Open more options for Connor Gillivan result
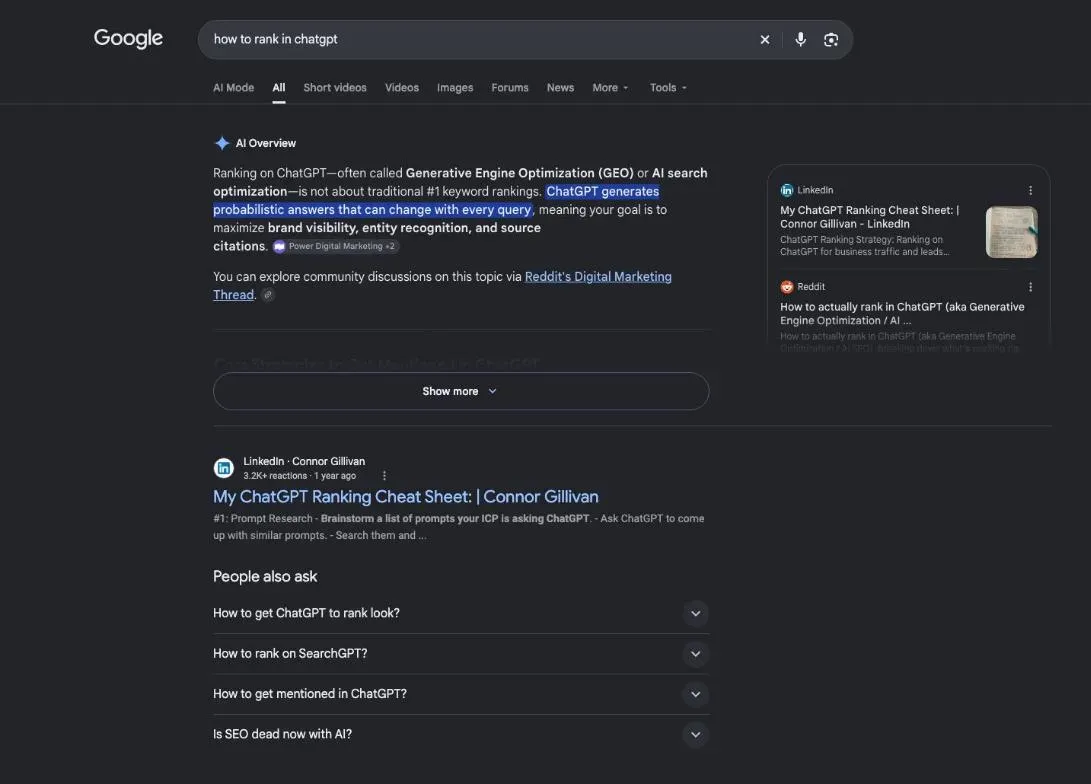Image resolution: width=1091 pixels, height=784 pixels. [x=384, y=476]
